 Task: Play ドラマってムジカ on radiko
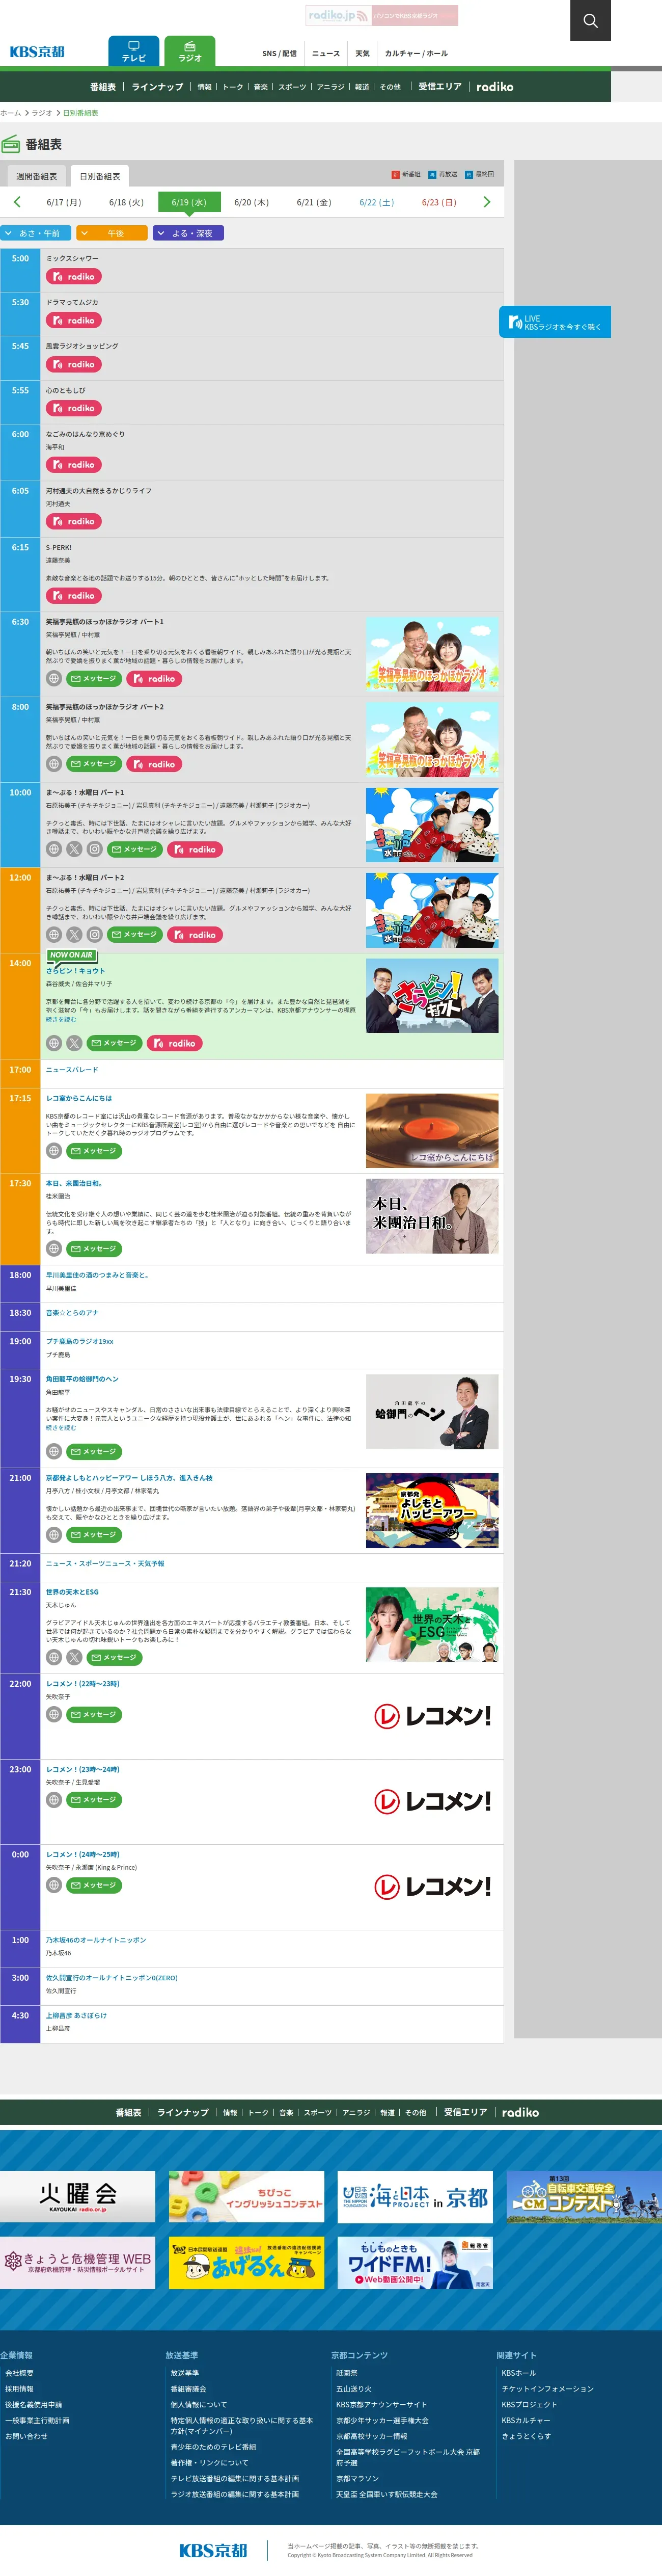74,321
